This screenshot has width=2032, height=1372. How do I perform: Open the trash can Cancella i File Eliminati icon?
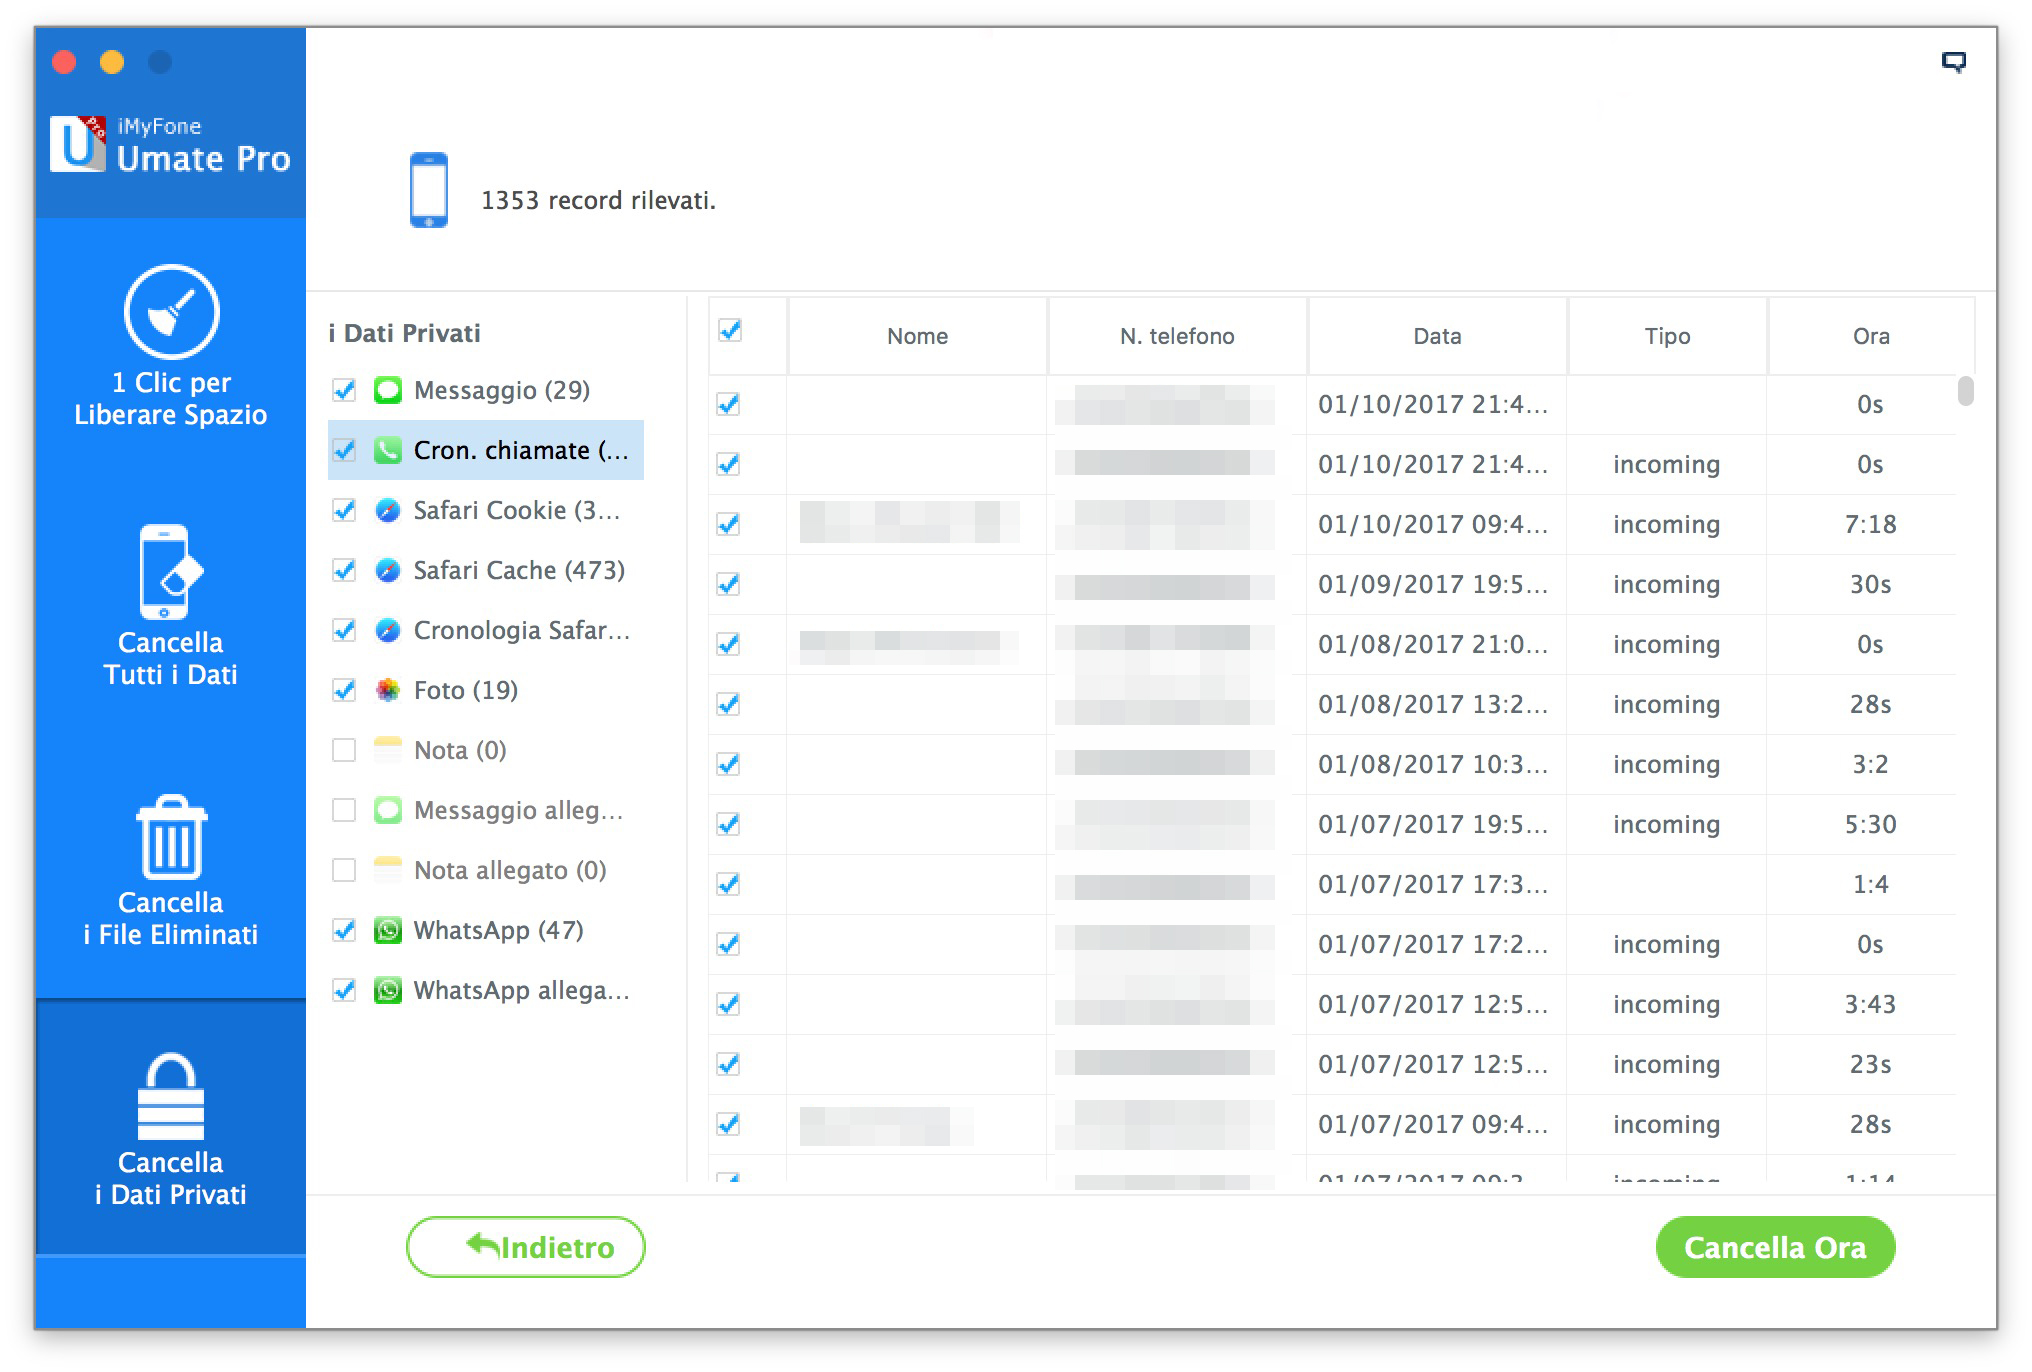pyautogui.click(x=171, y=837)
